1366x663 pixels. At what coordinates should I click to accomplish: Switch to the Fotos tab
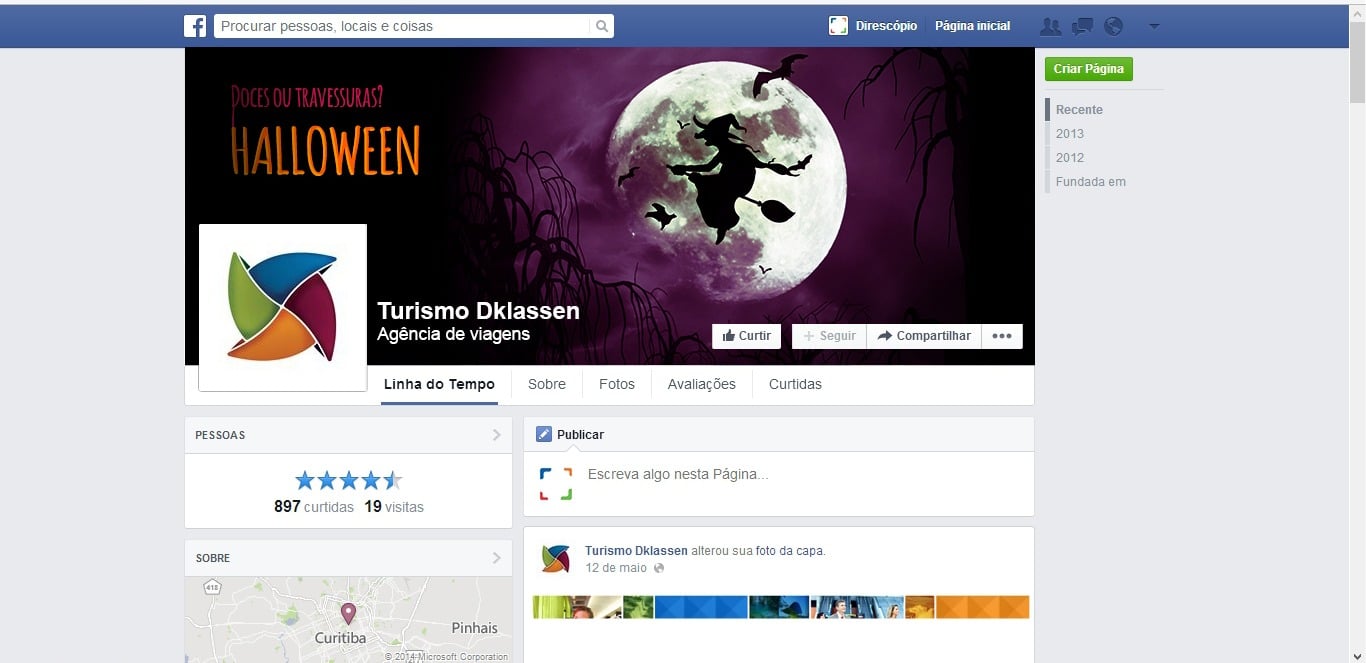[616, 384]
